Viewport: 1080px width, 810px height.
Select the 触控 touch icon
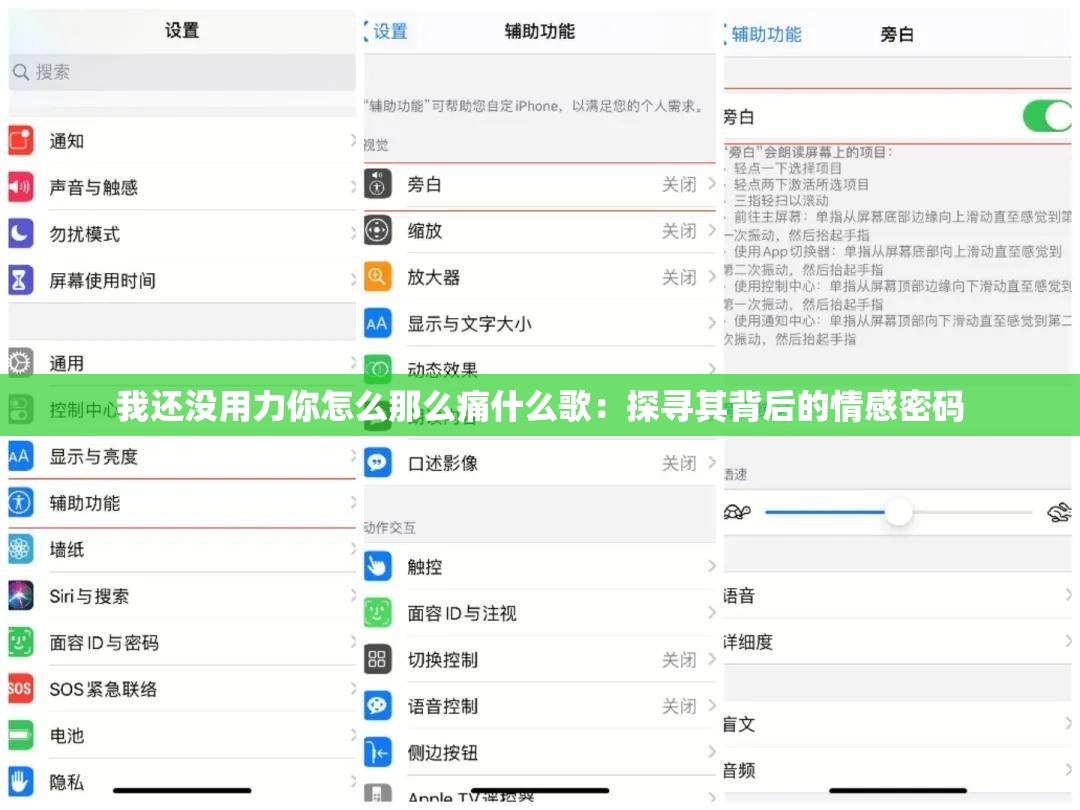point(377,567)
